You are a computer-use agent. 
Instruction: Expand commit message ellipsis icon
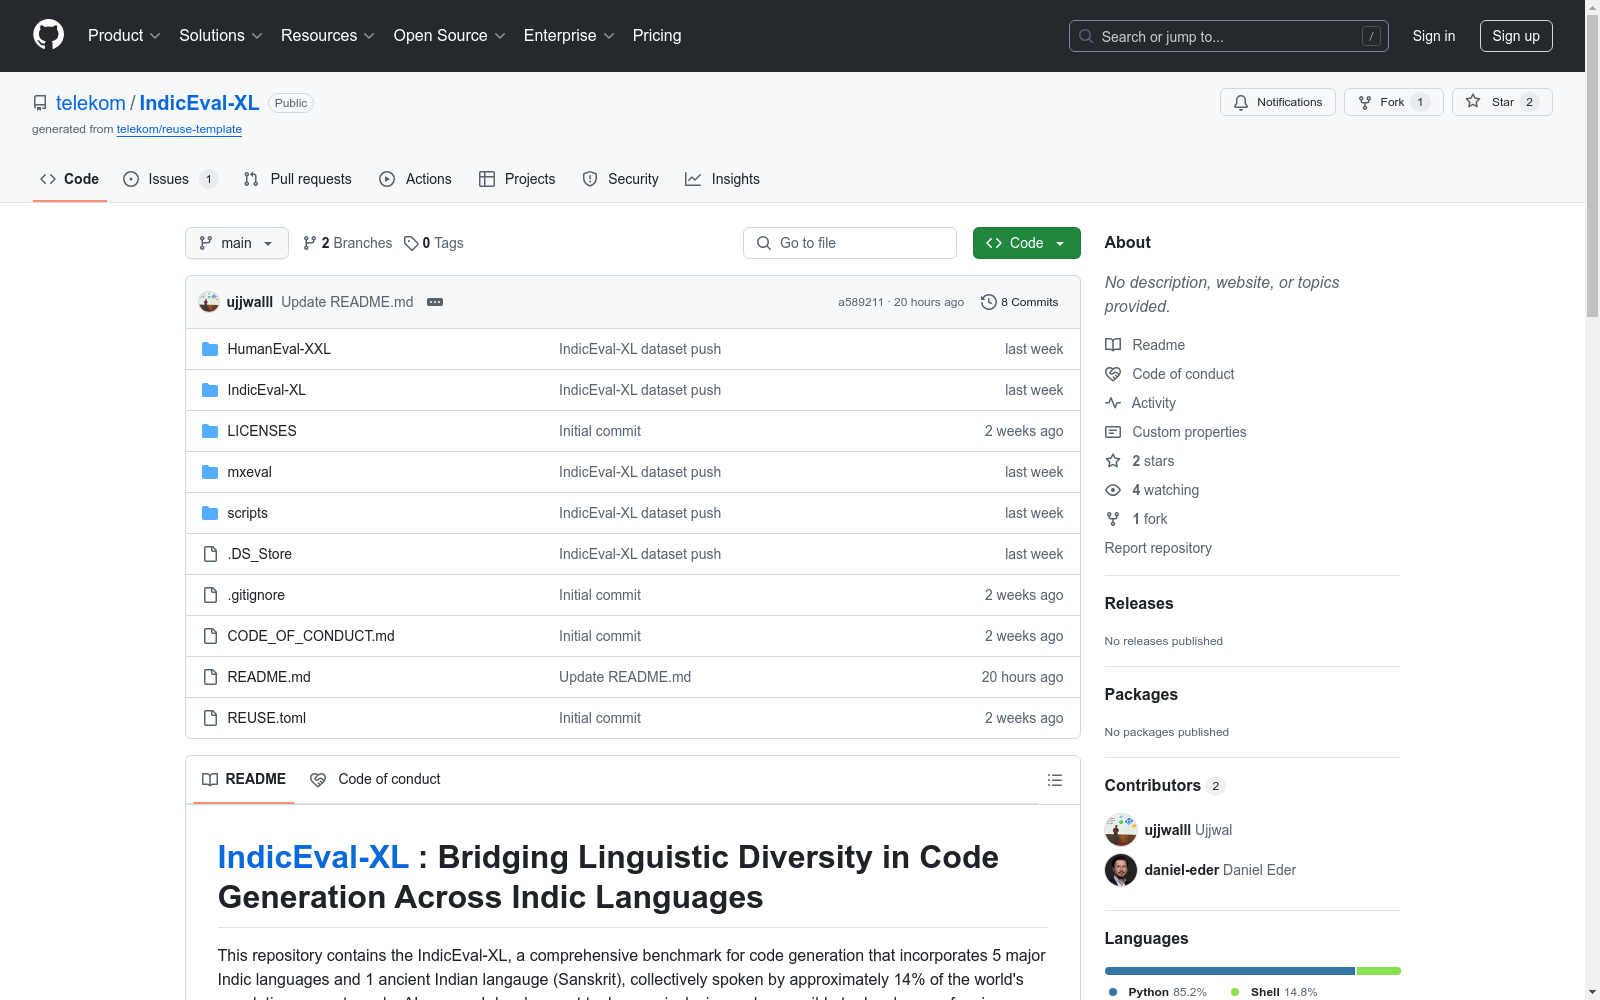pos(435,302)
